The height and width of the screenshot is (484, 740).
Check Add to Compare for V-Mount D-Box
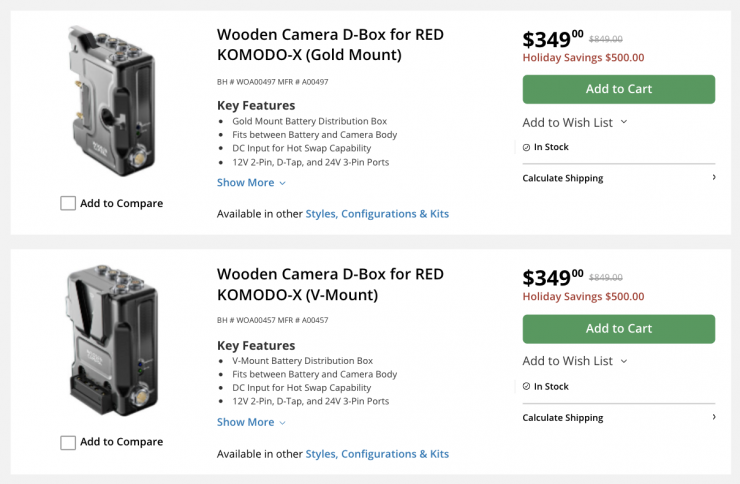(68, 442)
